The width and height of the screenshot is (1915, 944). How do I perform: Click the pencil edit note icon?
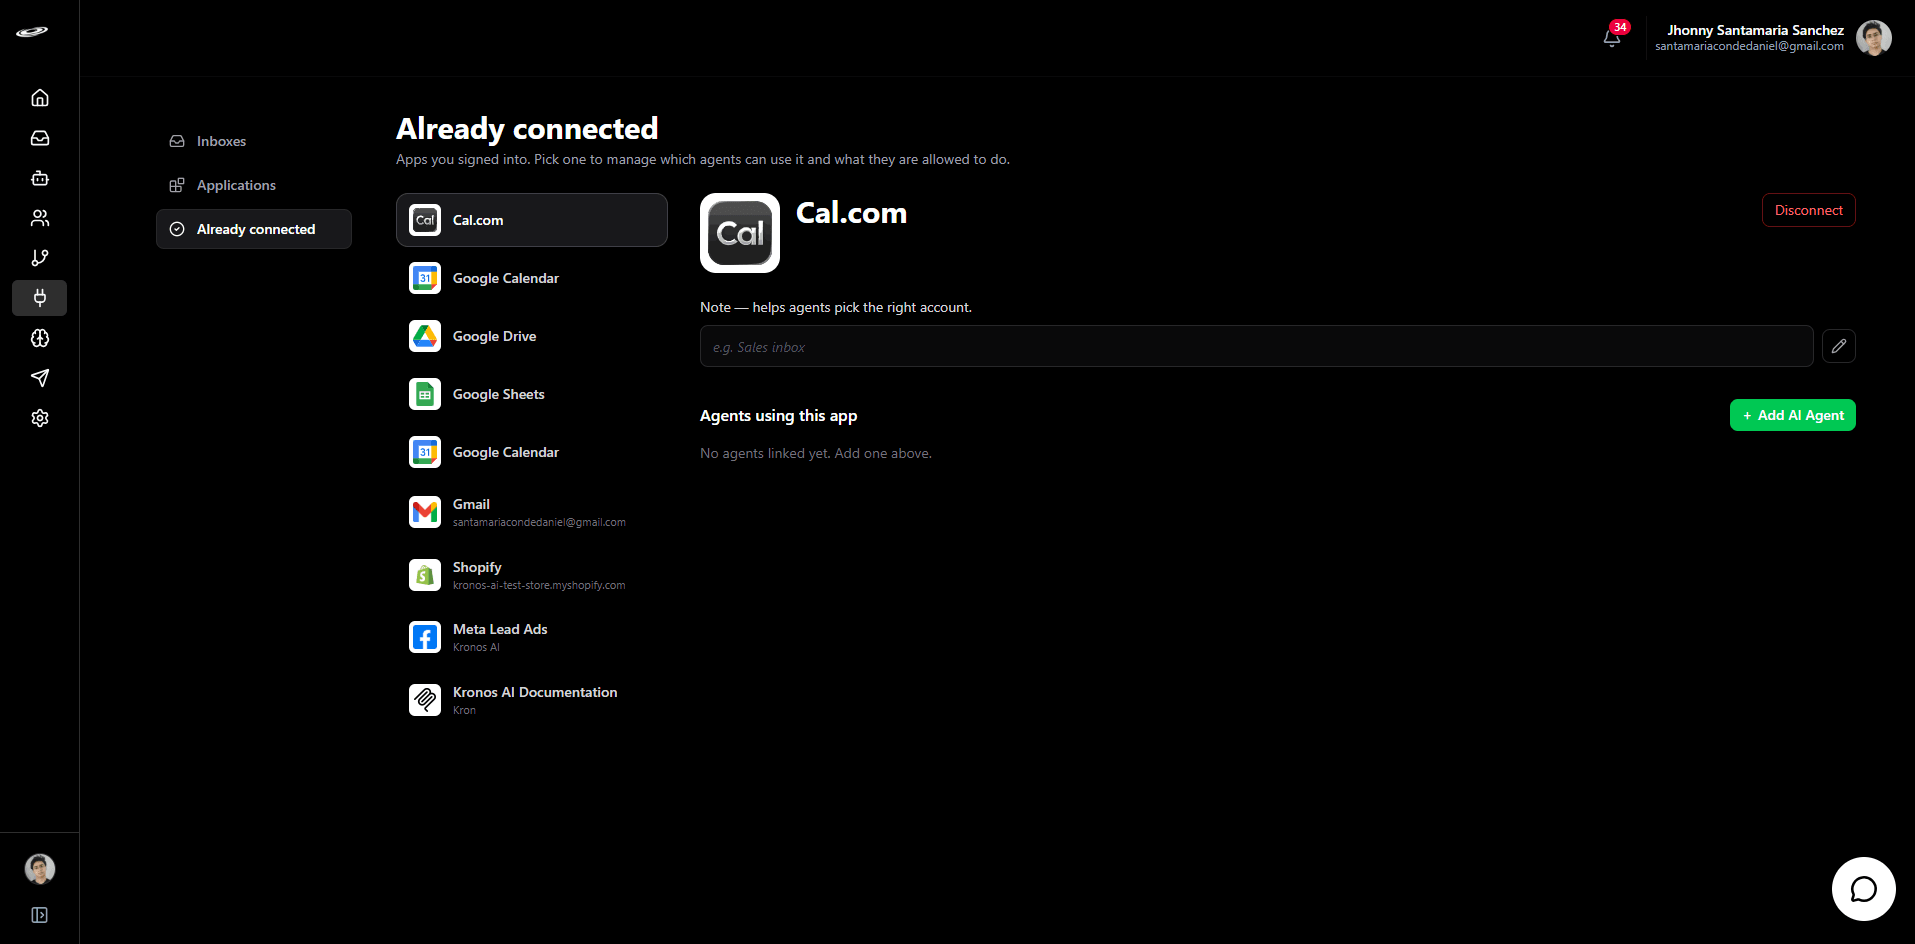pyautogui.click(x=1838, y=346)
